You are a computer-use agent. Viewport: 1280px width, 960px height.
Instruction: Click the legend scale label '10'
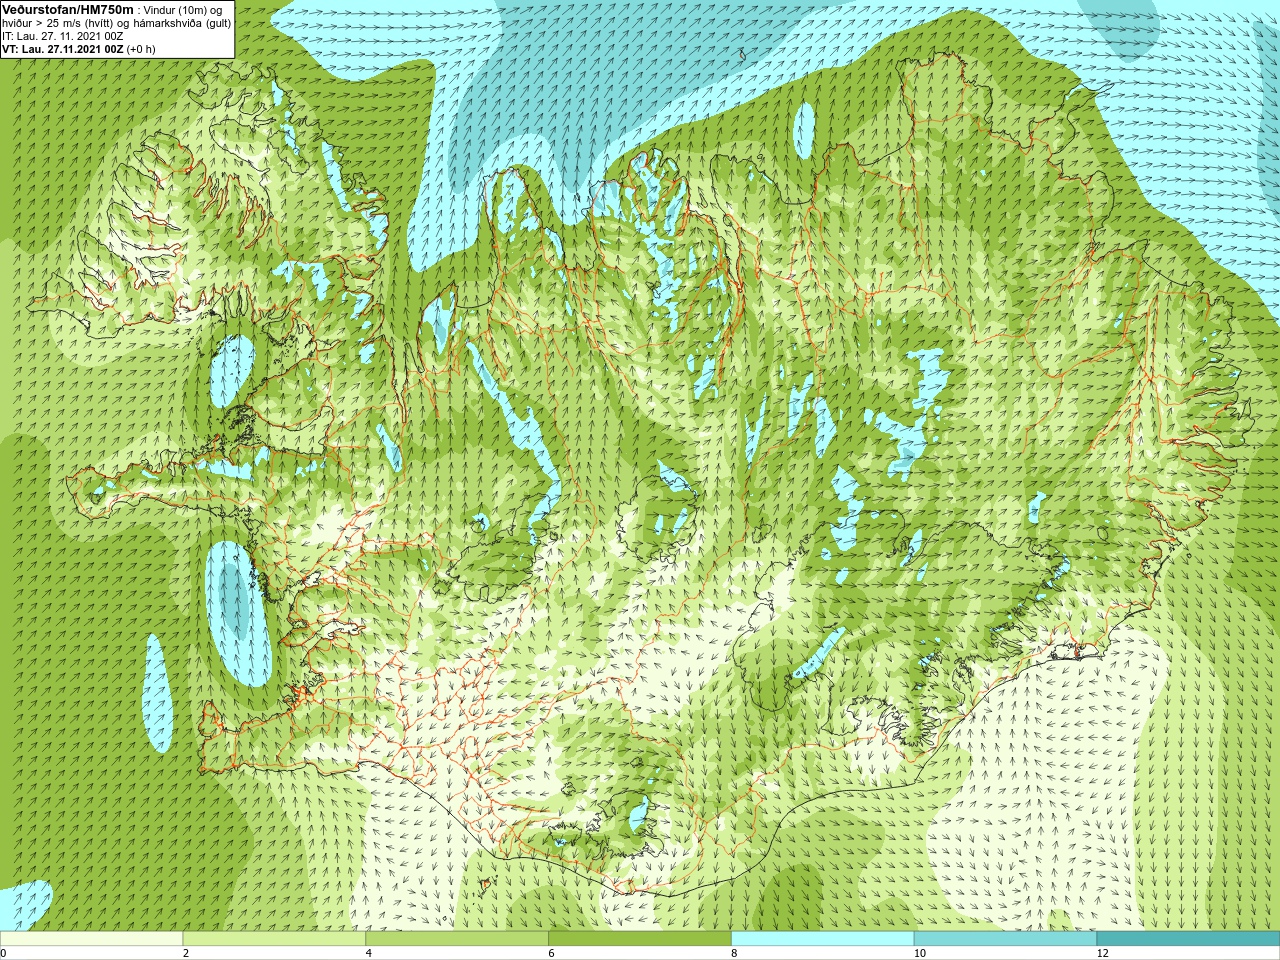(920, 953)
